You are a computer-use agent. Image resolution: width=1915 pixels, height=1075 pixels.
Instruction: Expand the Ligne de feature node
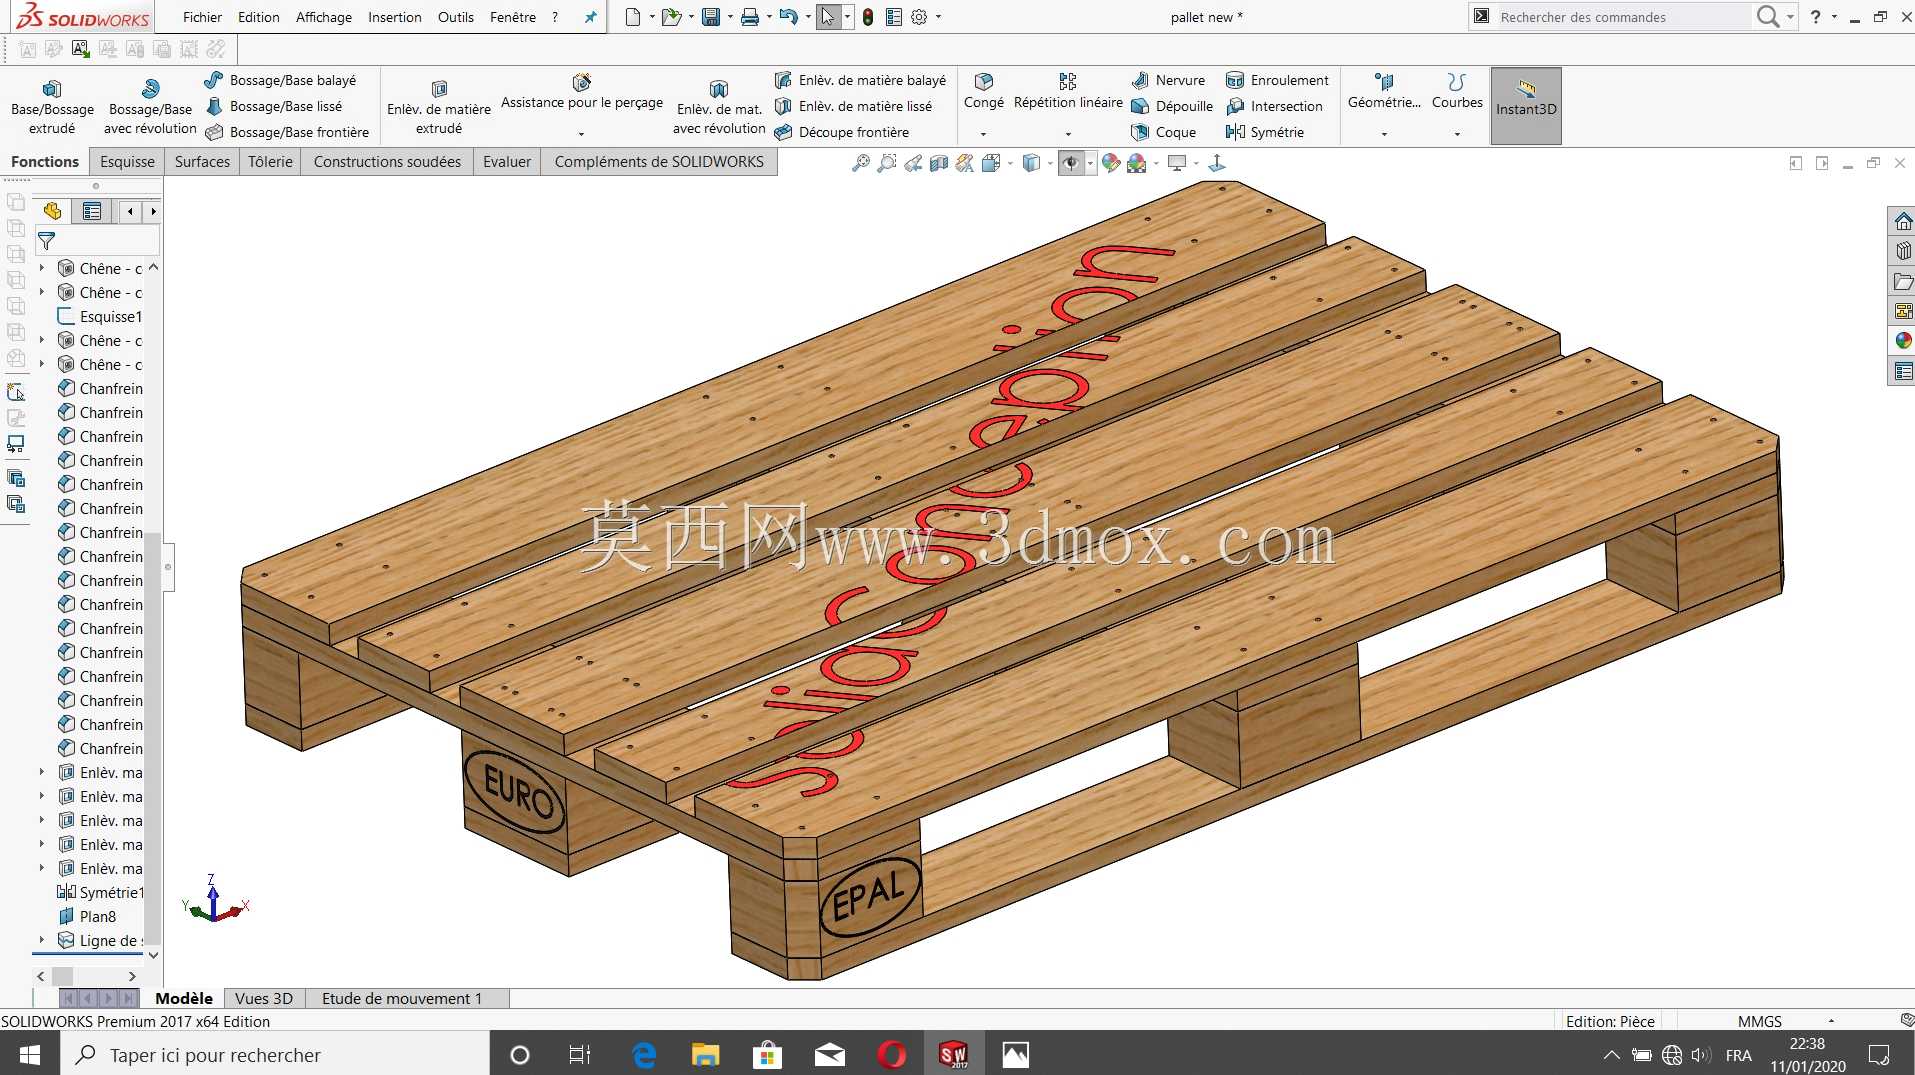coord(42,940)
